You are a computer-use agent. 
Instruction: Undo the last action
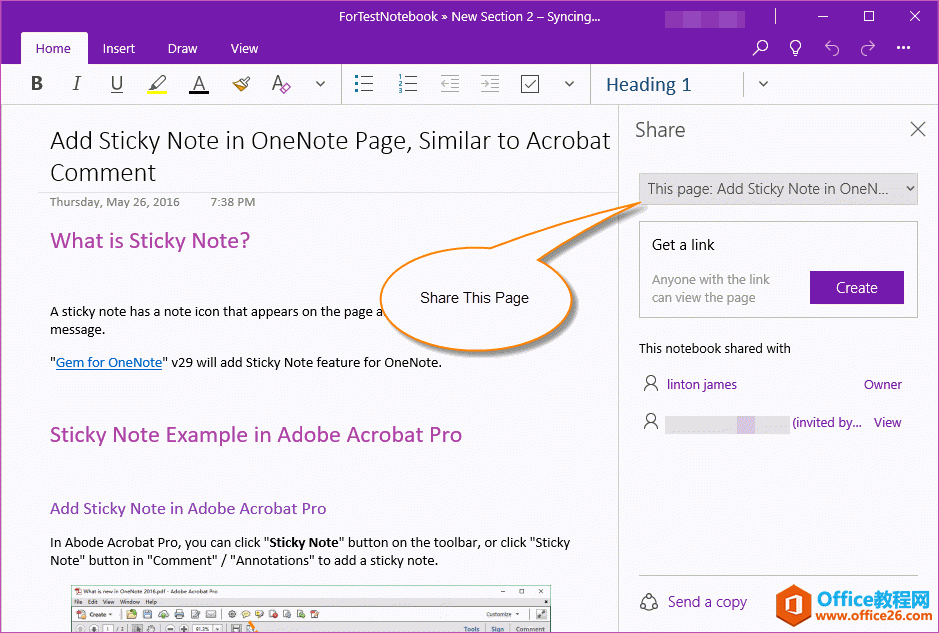(x=830, y=47)
